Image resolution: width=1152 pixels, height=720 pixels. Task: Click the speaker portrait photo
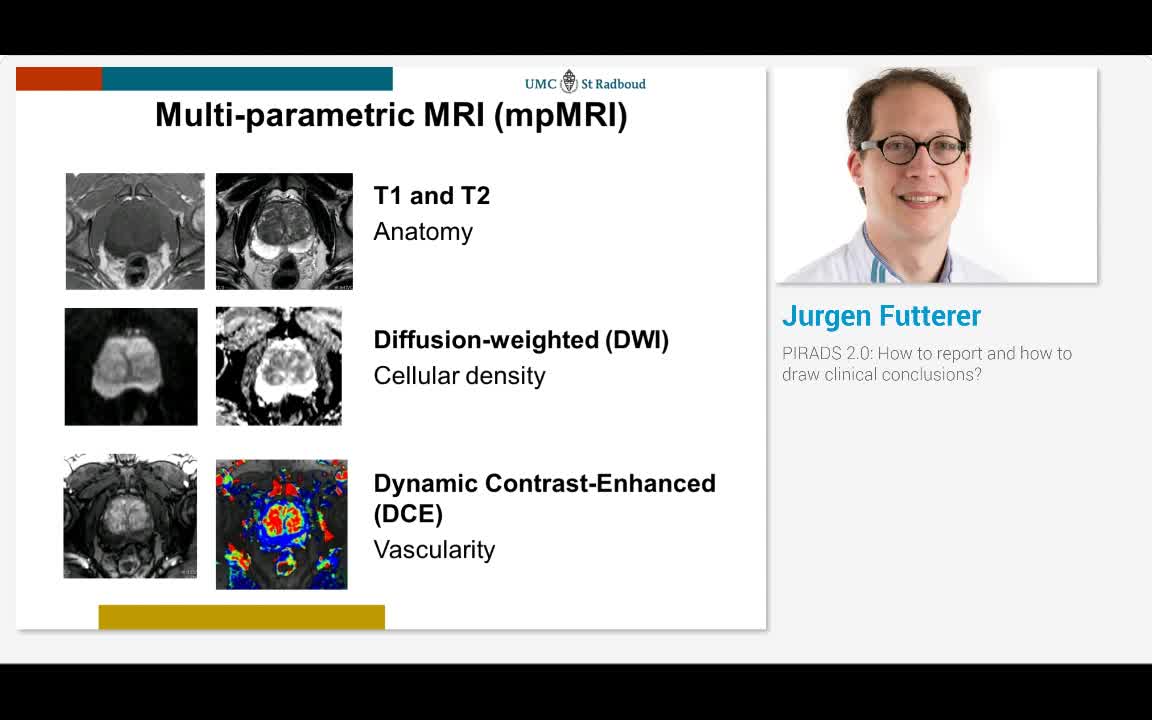936,175
